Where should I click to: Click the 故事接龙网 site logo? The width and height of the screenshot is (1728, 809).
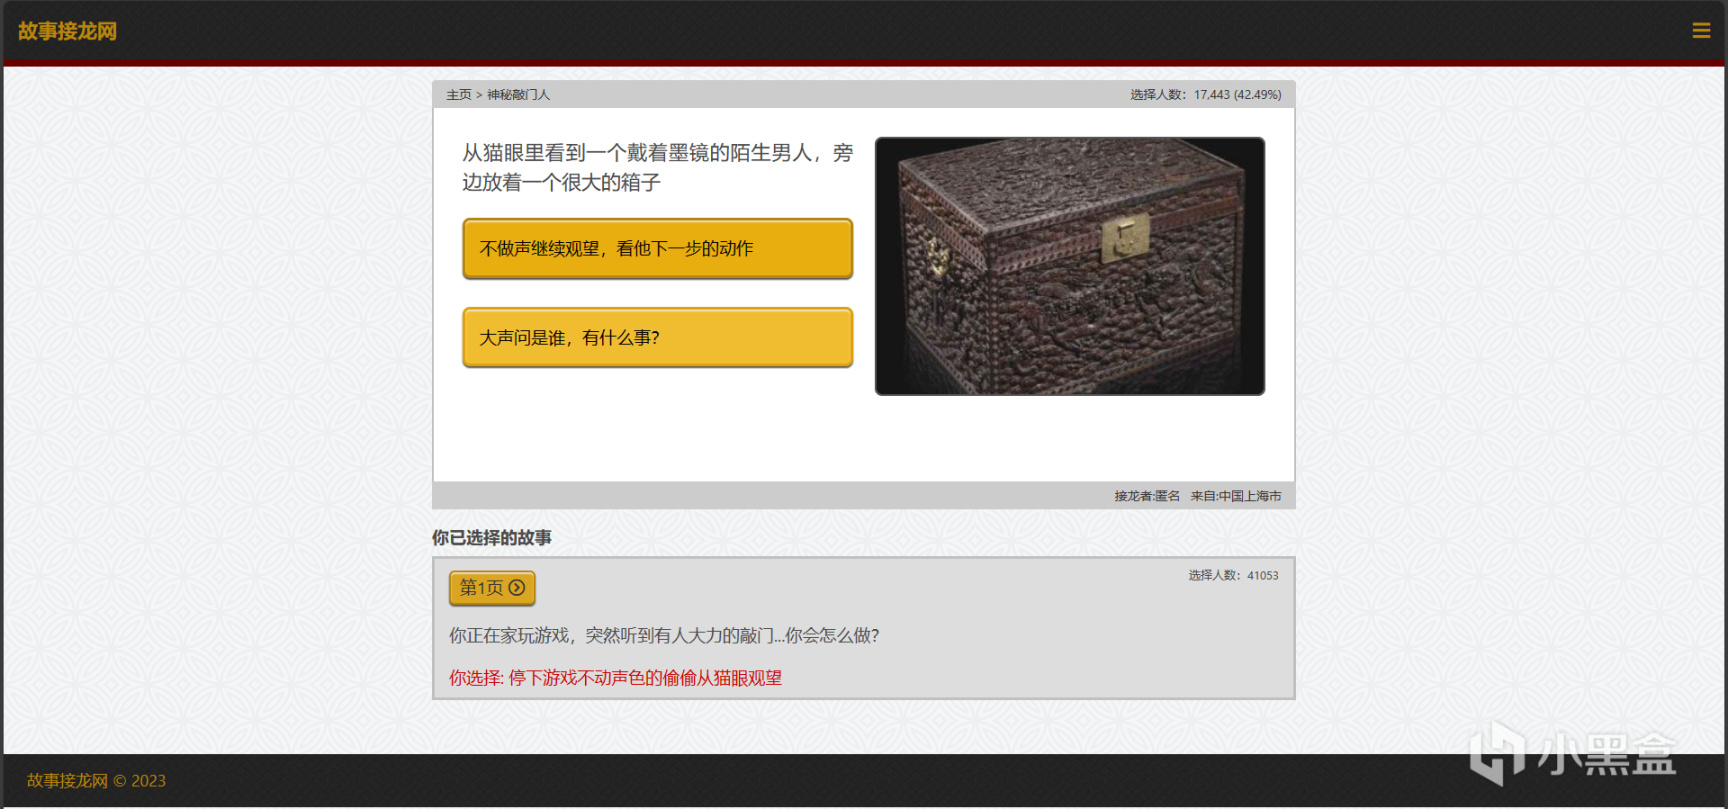[x=67, y=31]
